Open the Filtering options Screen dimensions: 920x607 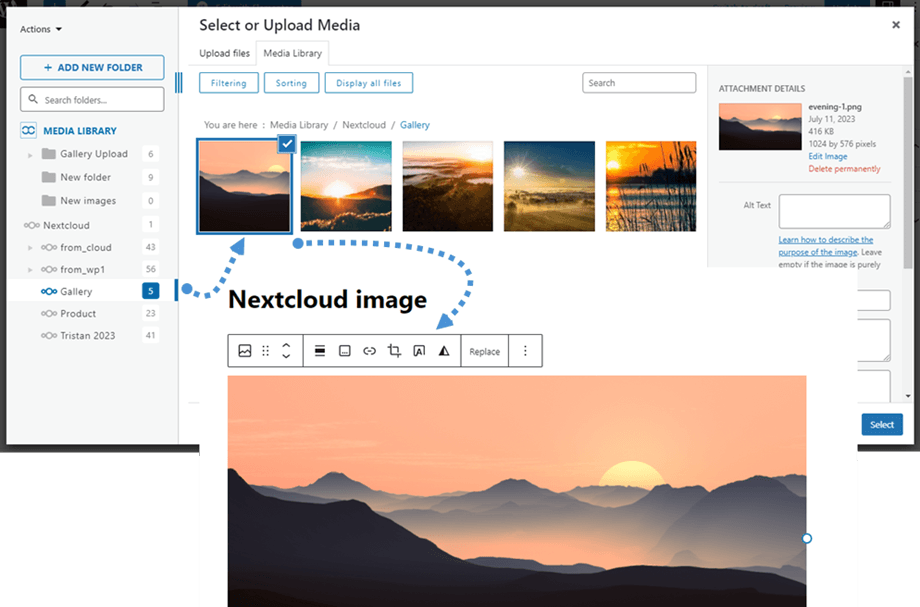point(229,83)
